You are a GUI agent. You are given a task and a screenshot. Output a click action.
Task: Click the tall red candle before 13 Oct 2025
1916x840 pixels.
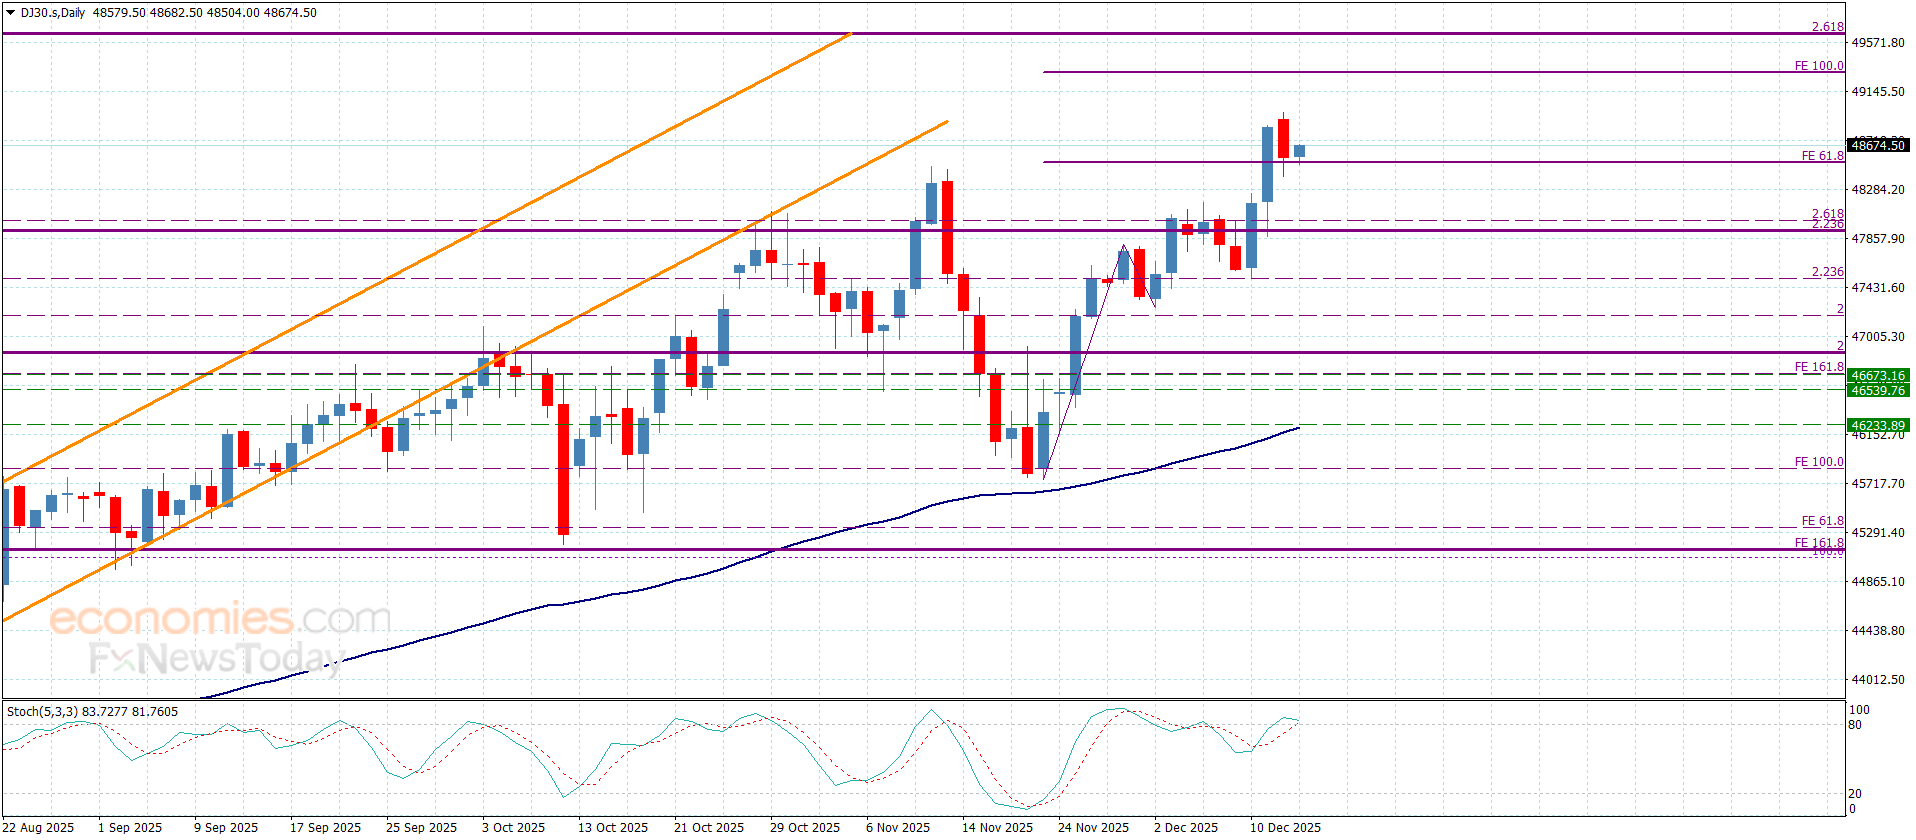(564, 469)
